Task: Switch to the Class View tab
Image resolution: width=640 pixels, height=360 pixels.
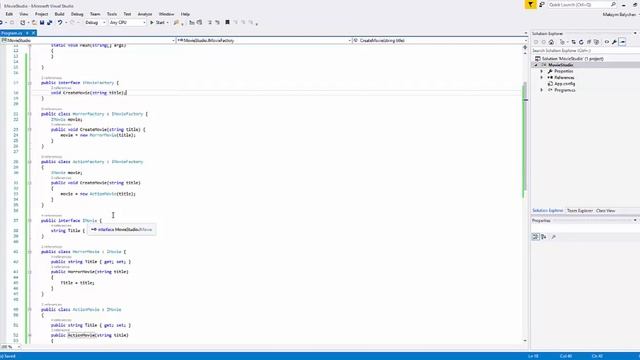Action: [x=606, y=211]
